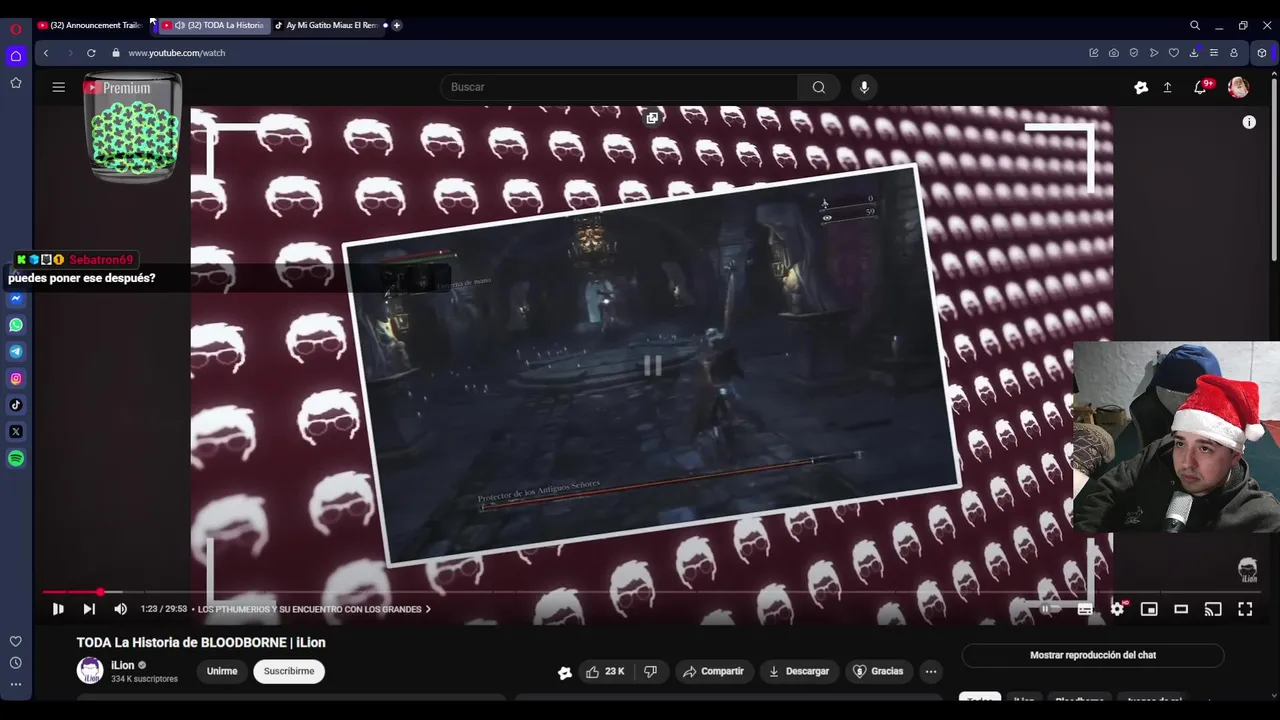Toggle theater mode view

[x=1181, y=609]
